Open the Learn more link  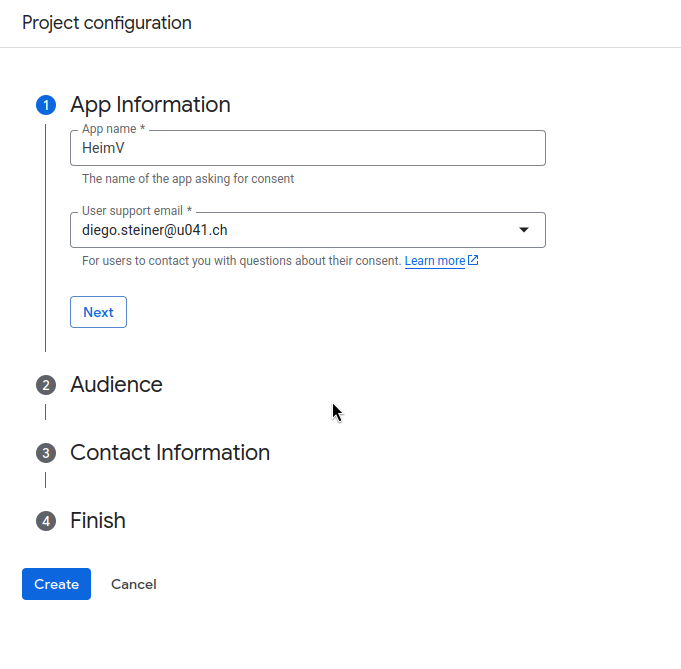435,261
